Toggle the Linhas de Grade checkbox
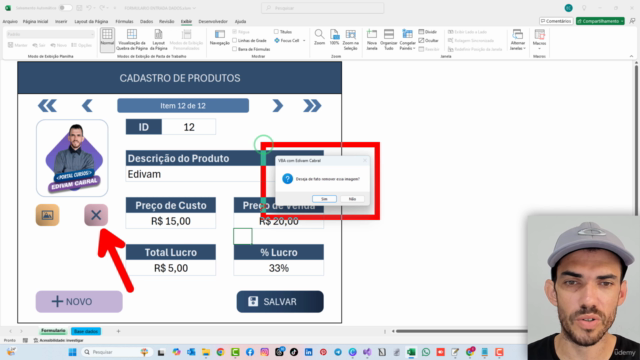 coord(235,40)
